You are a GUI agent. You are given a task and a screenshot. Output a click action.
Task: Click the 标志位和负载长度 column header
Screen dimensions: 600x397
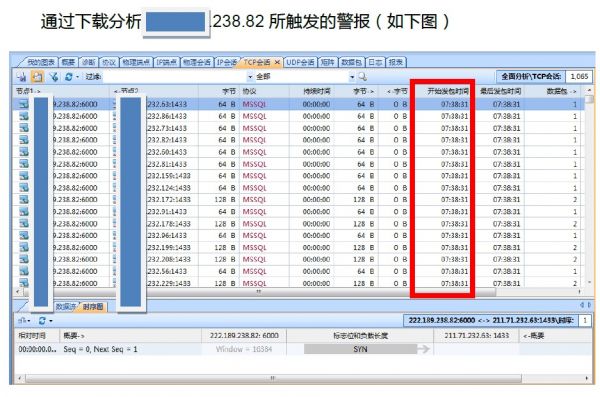[x=360, y=336]
